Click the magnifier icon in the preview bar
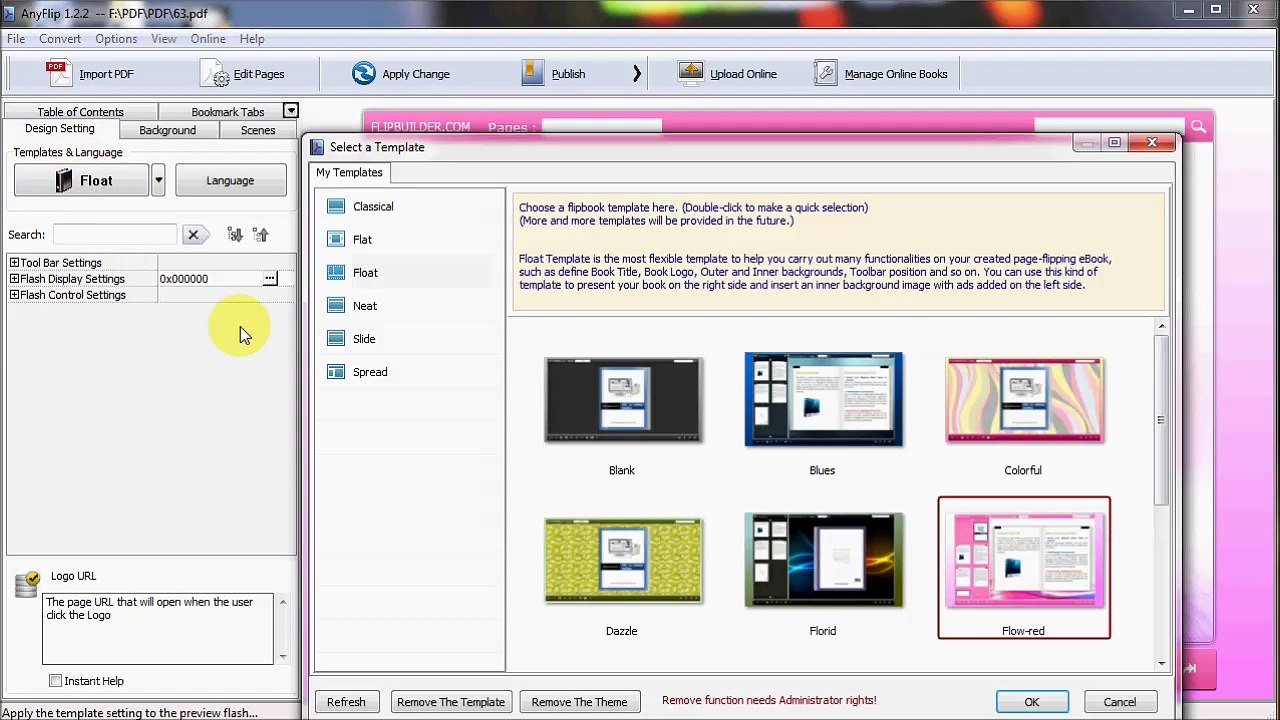 [x=1198, y=126]
